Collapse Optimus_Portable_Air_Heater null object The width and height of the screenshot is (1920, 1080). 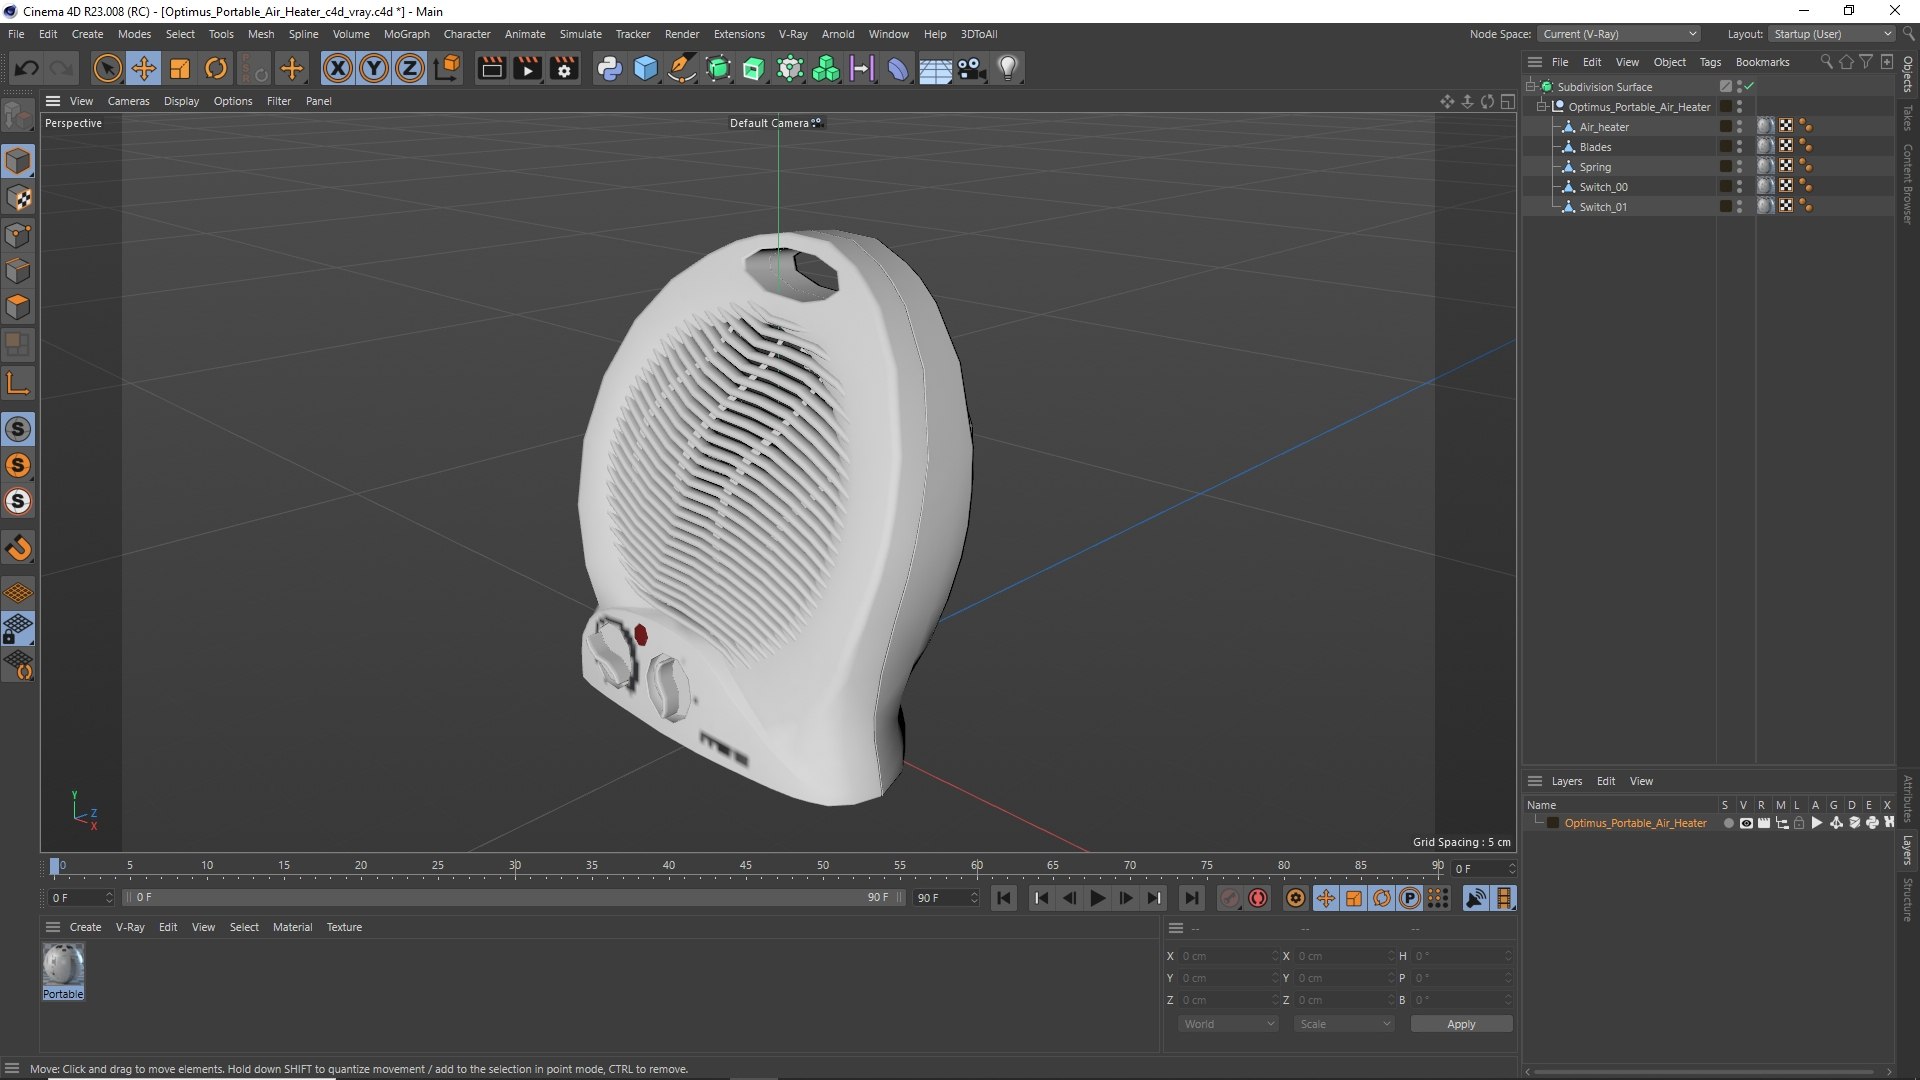click(1541, 106)
